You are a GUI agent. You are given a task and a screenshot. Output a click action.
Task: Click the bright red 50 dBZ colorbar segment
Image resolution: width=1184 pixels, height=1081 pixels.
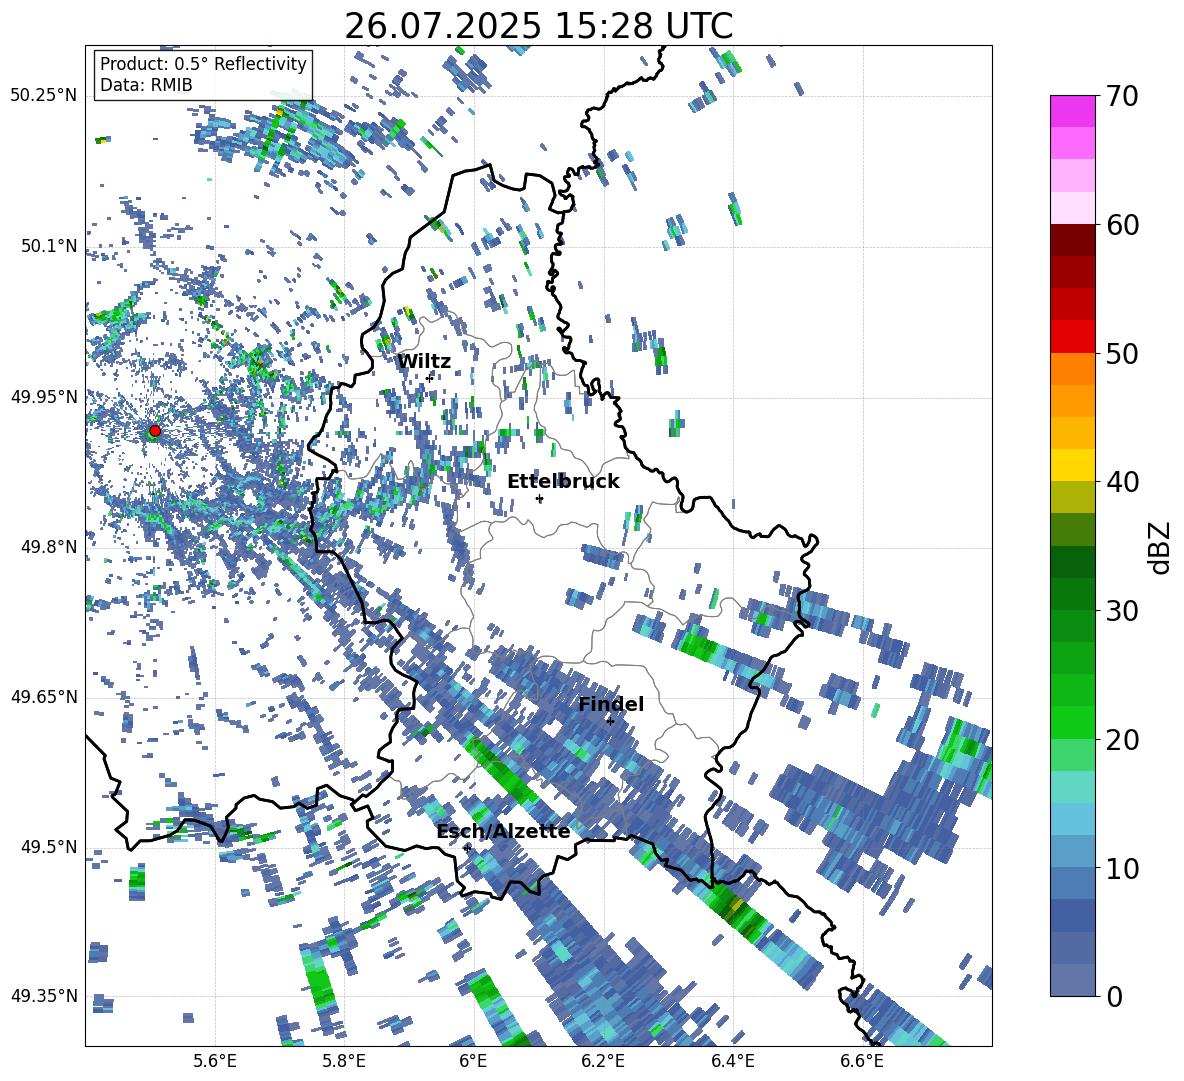(x=1072, y=337)
